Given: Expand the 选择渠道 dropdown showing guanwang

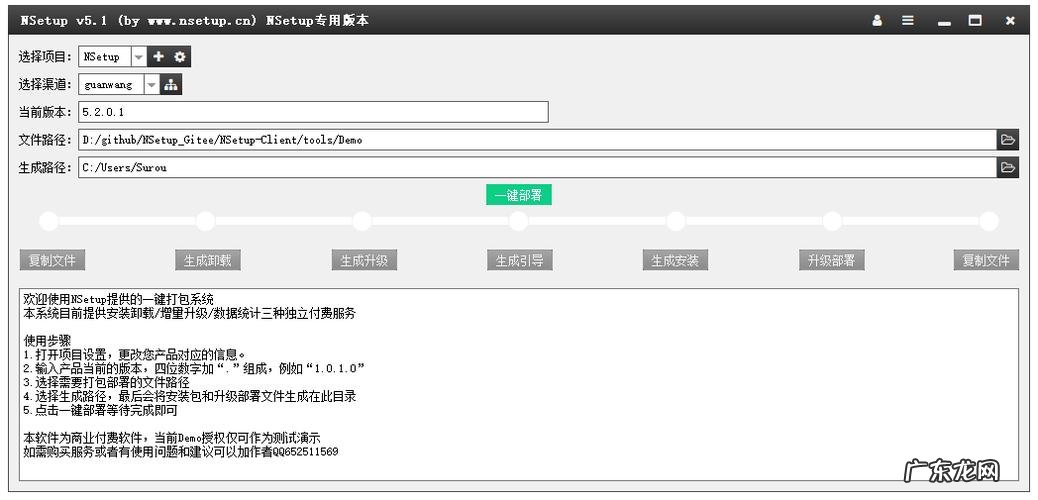Looking at the screenshot, I should (151, 85).
